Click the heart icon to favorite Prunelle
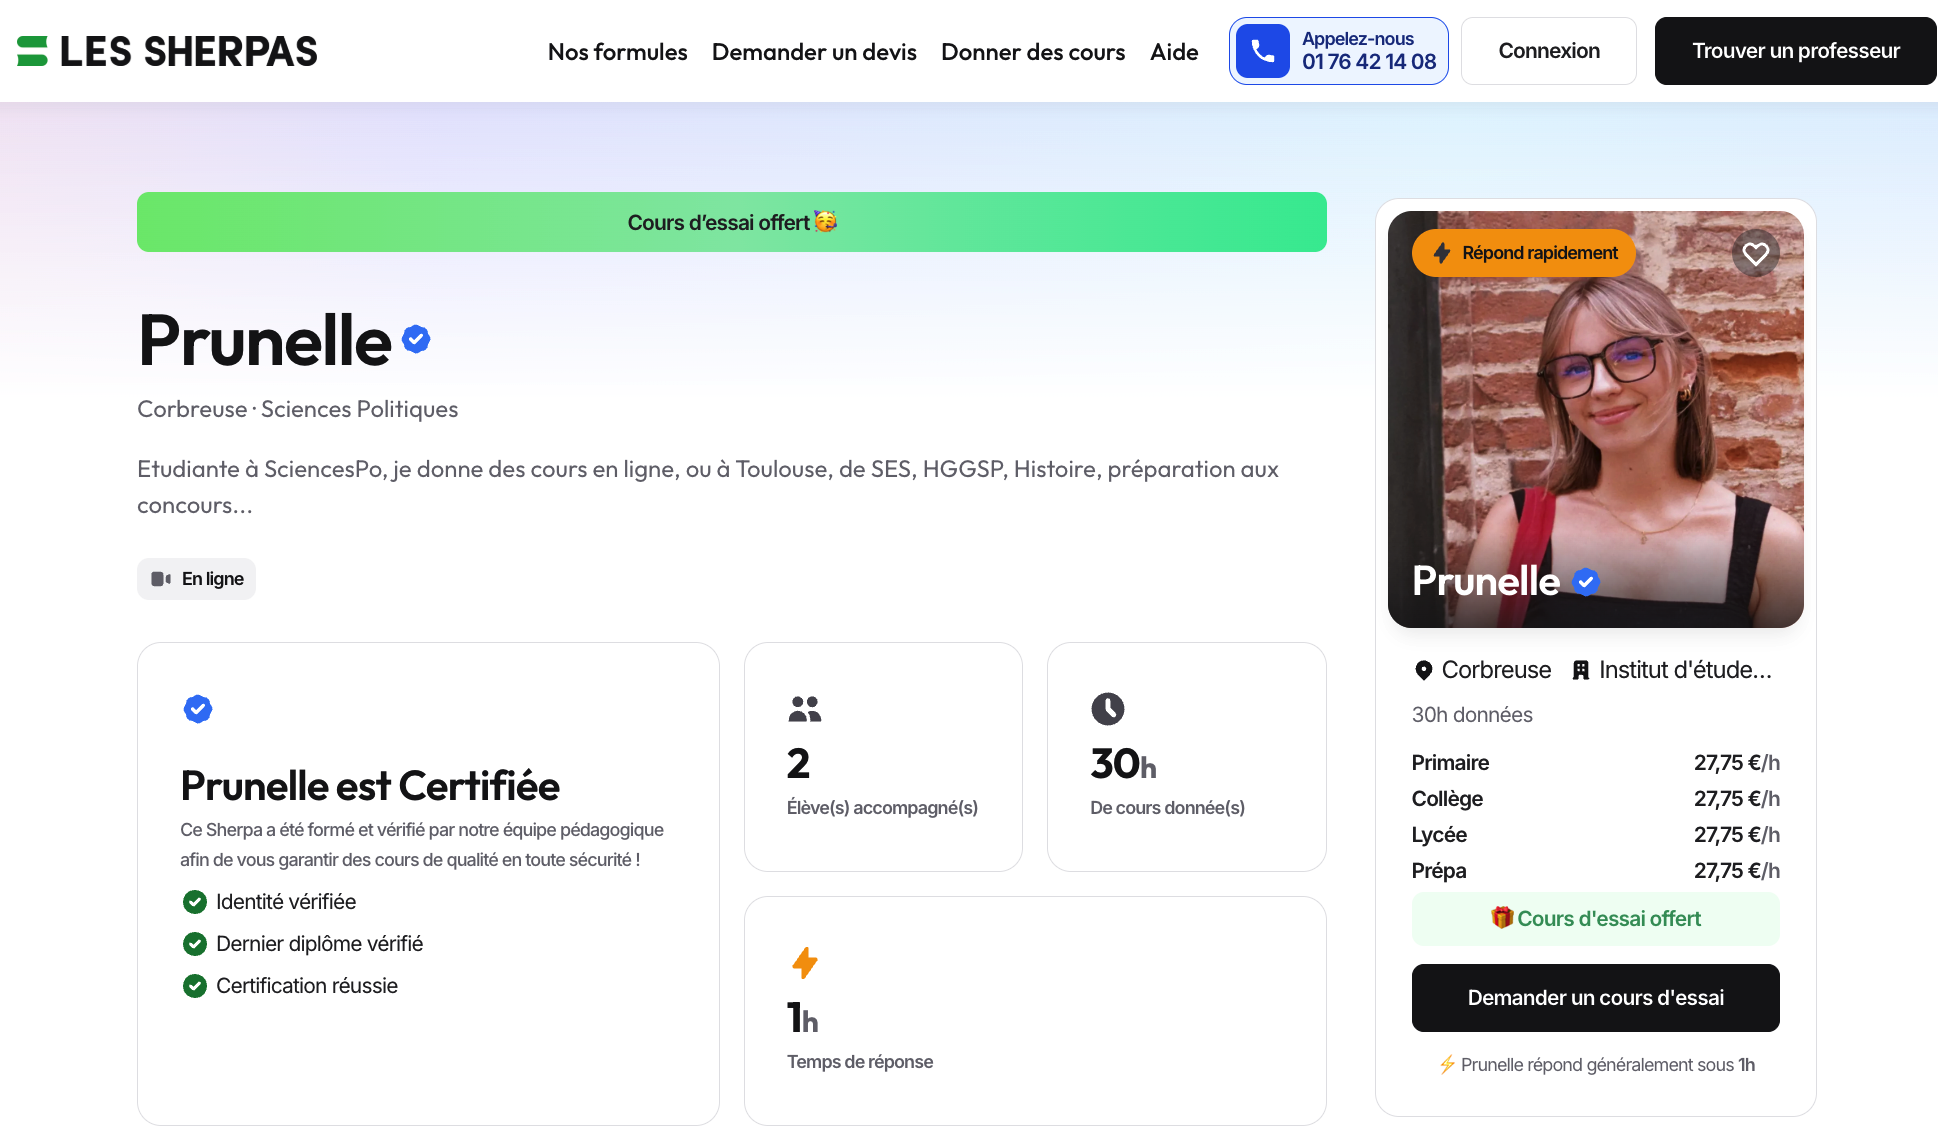Screen dimensions: 1938x1144 (x=1756, y=253)
